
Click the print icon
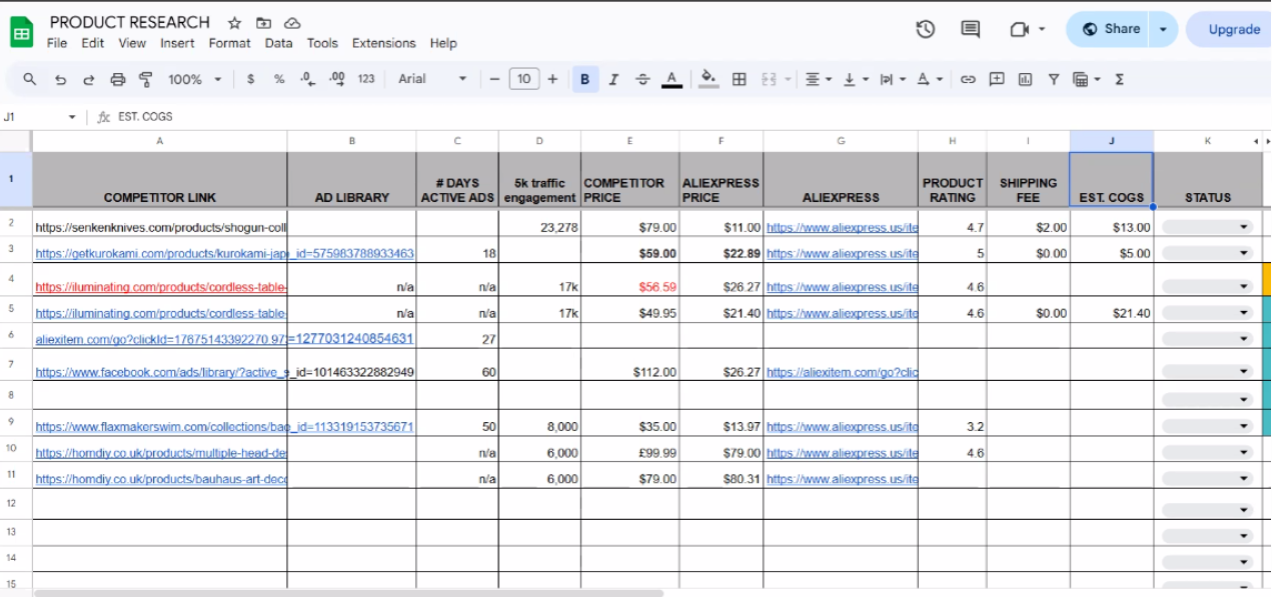click(x=118, y=79)
